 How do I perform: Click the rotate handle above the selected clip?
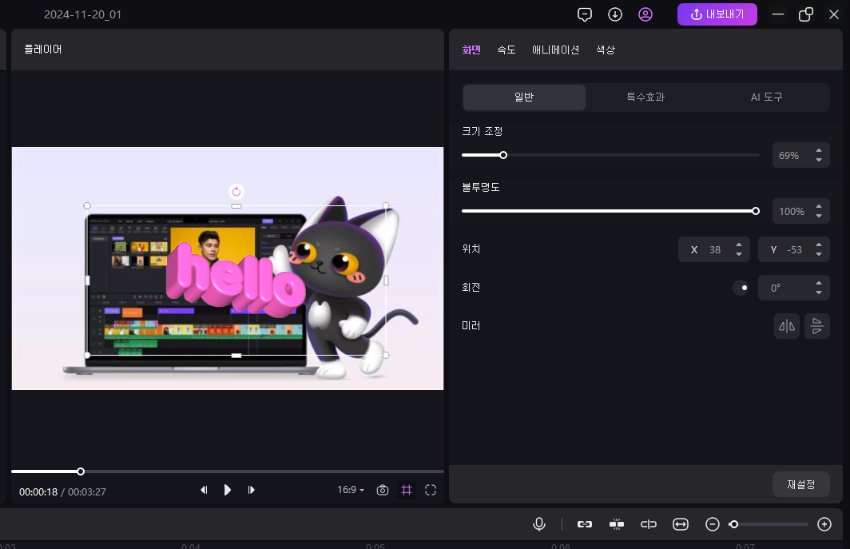tap(236, 192)
